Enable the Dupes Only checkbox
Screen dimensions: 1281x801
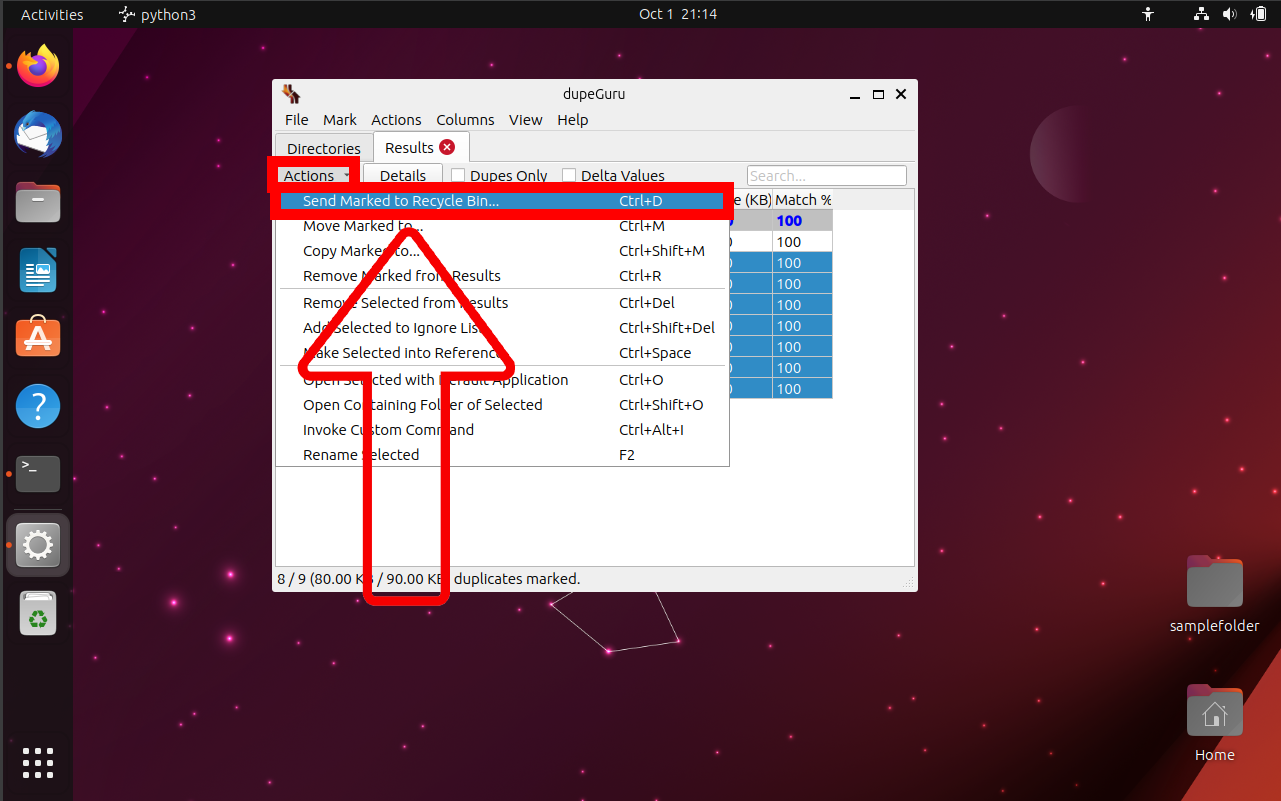(x=458, y=175)
